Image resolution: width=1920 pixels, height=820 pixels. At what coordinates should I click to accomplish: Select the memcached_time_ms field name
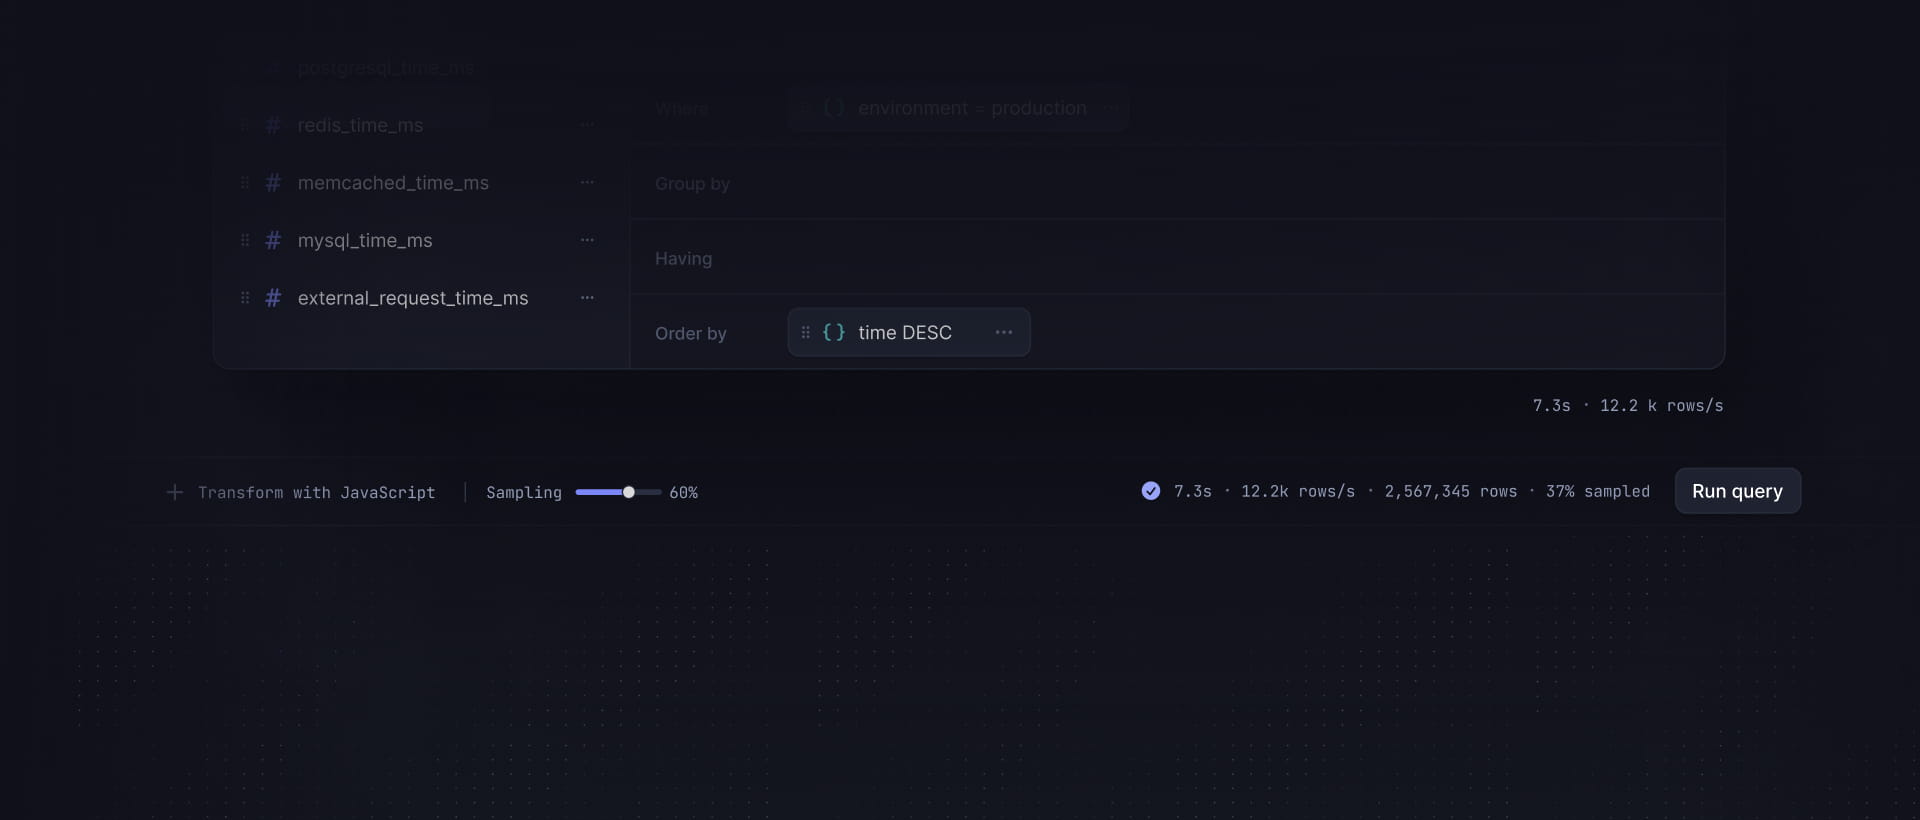[393, 183]
